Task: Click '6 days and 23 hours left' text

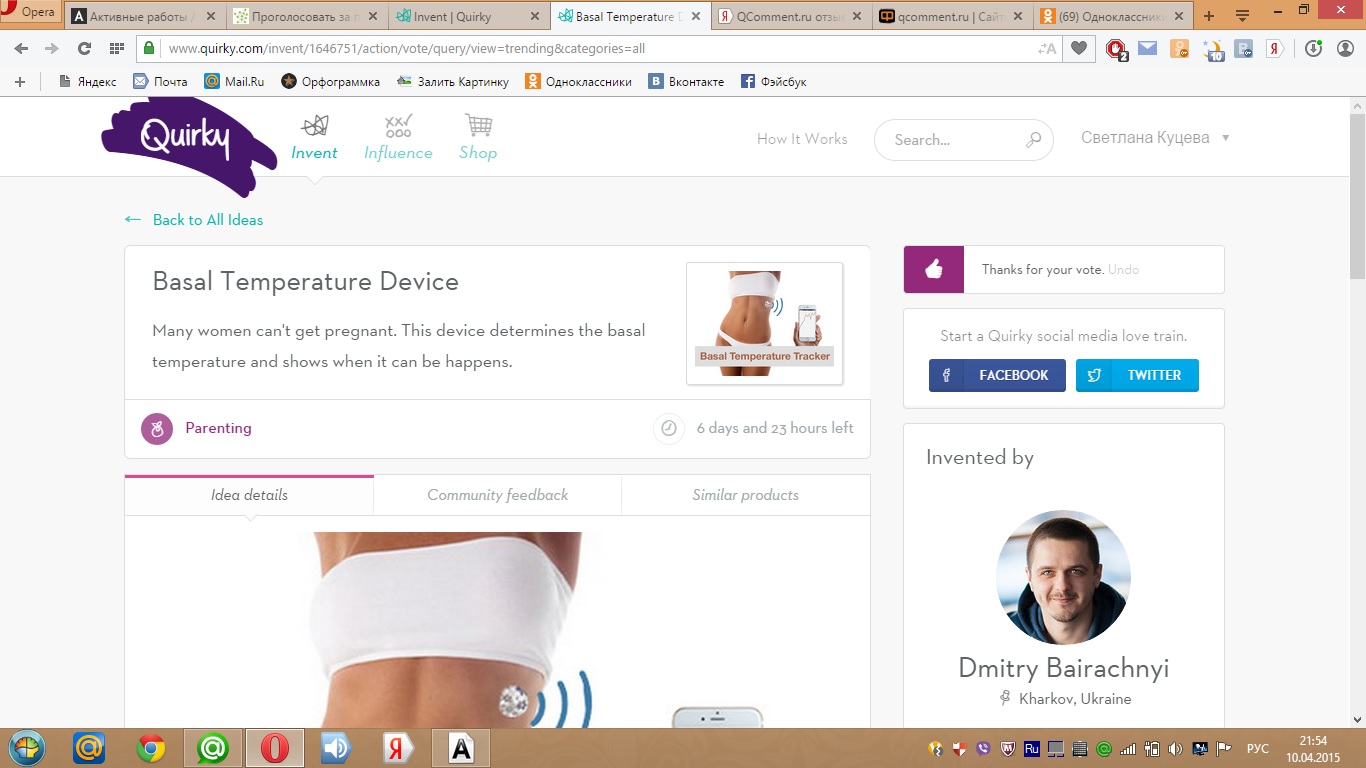Action: point(775,428)
